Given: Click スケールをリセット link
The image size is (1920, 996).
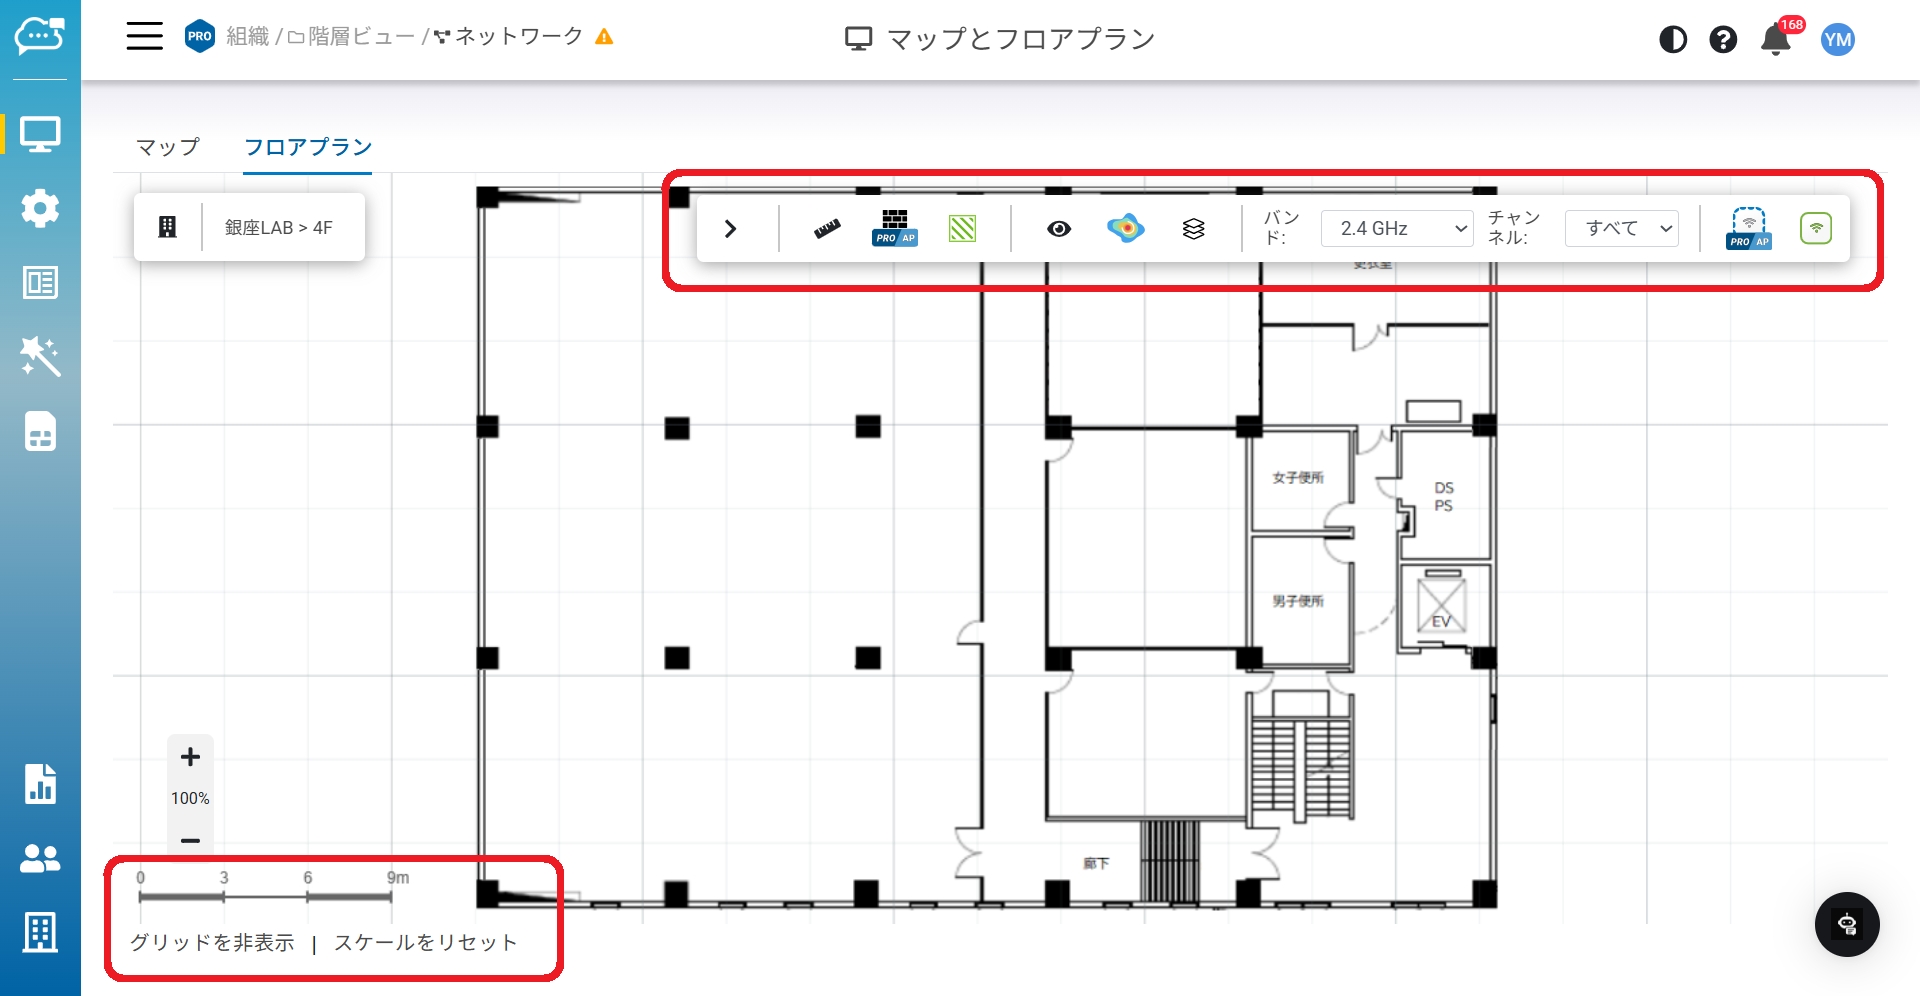Looking at the screenshot, I should pos(426,943).
